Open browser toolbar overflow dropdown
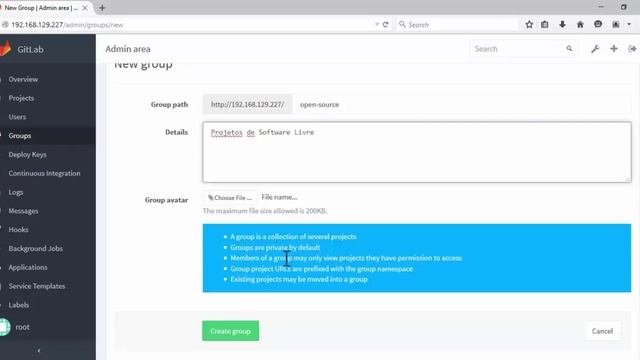 point(629,24)
